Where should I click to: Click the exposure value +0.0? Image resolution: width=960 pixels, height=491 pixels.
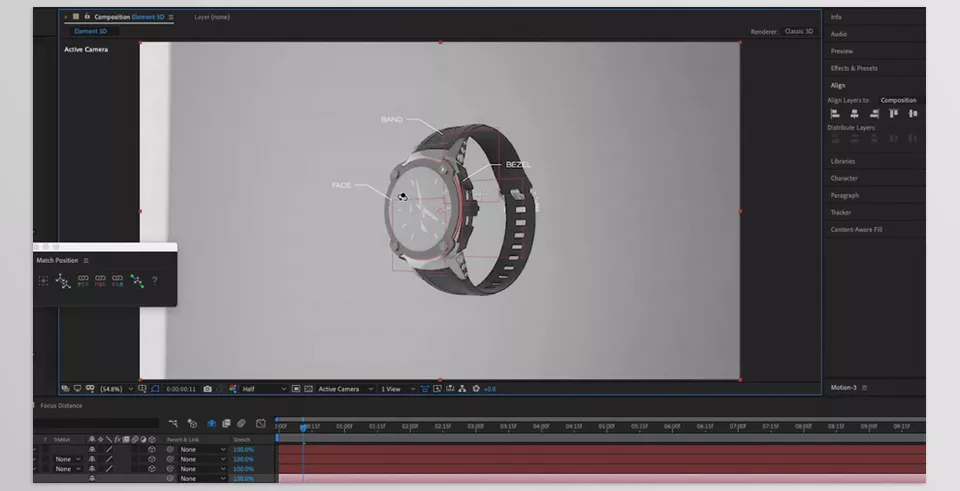[x=490, y=389]
